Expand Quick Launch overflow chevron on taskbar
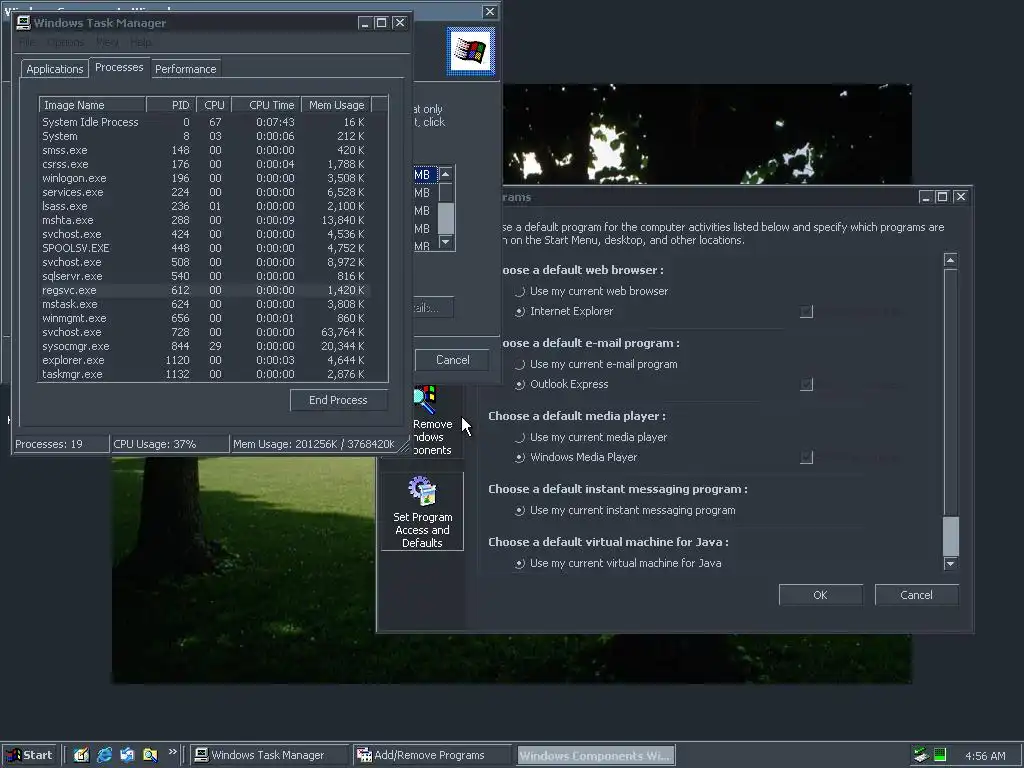 (x=172, y=752)
